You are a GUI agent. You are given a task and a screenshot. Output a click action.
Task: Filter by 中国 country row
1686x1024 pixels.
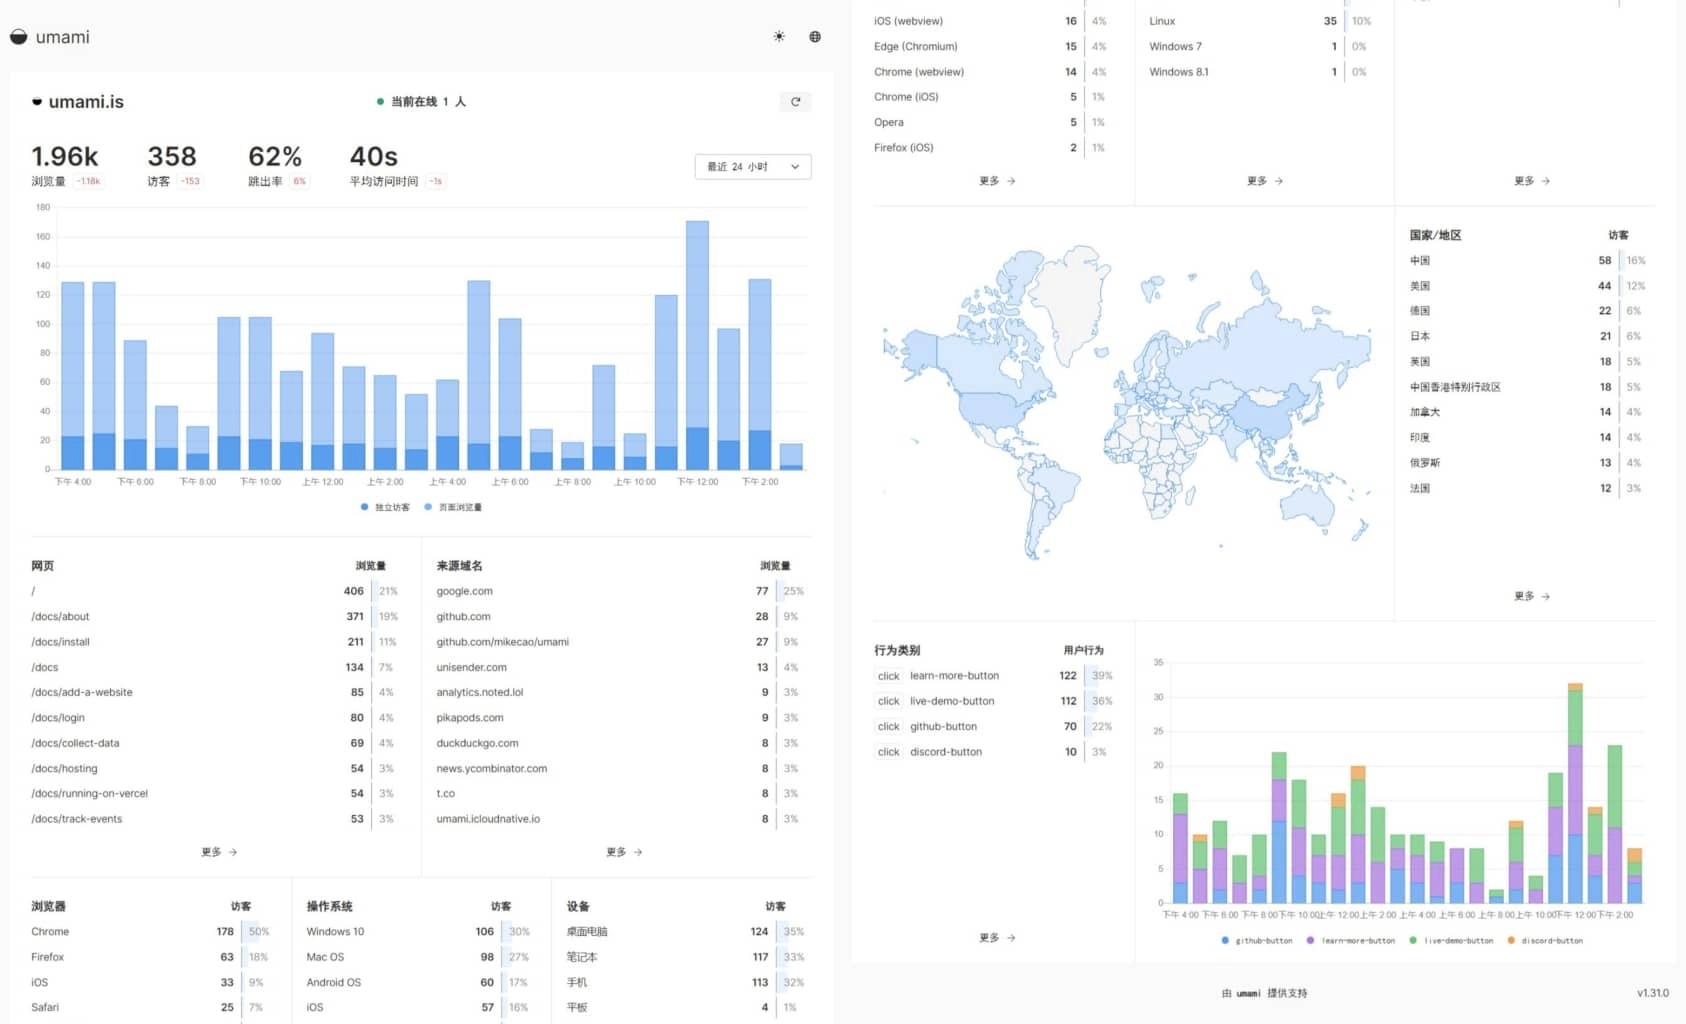pyautogui.click(x=1528, y=260)
